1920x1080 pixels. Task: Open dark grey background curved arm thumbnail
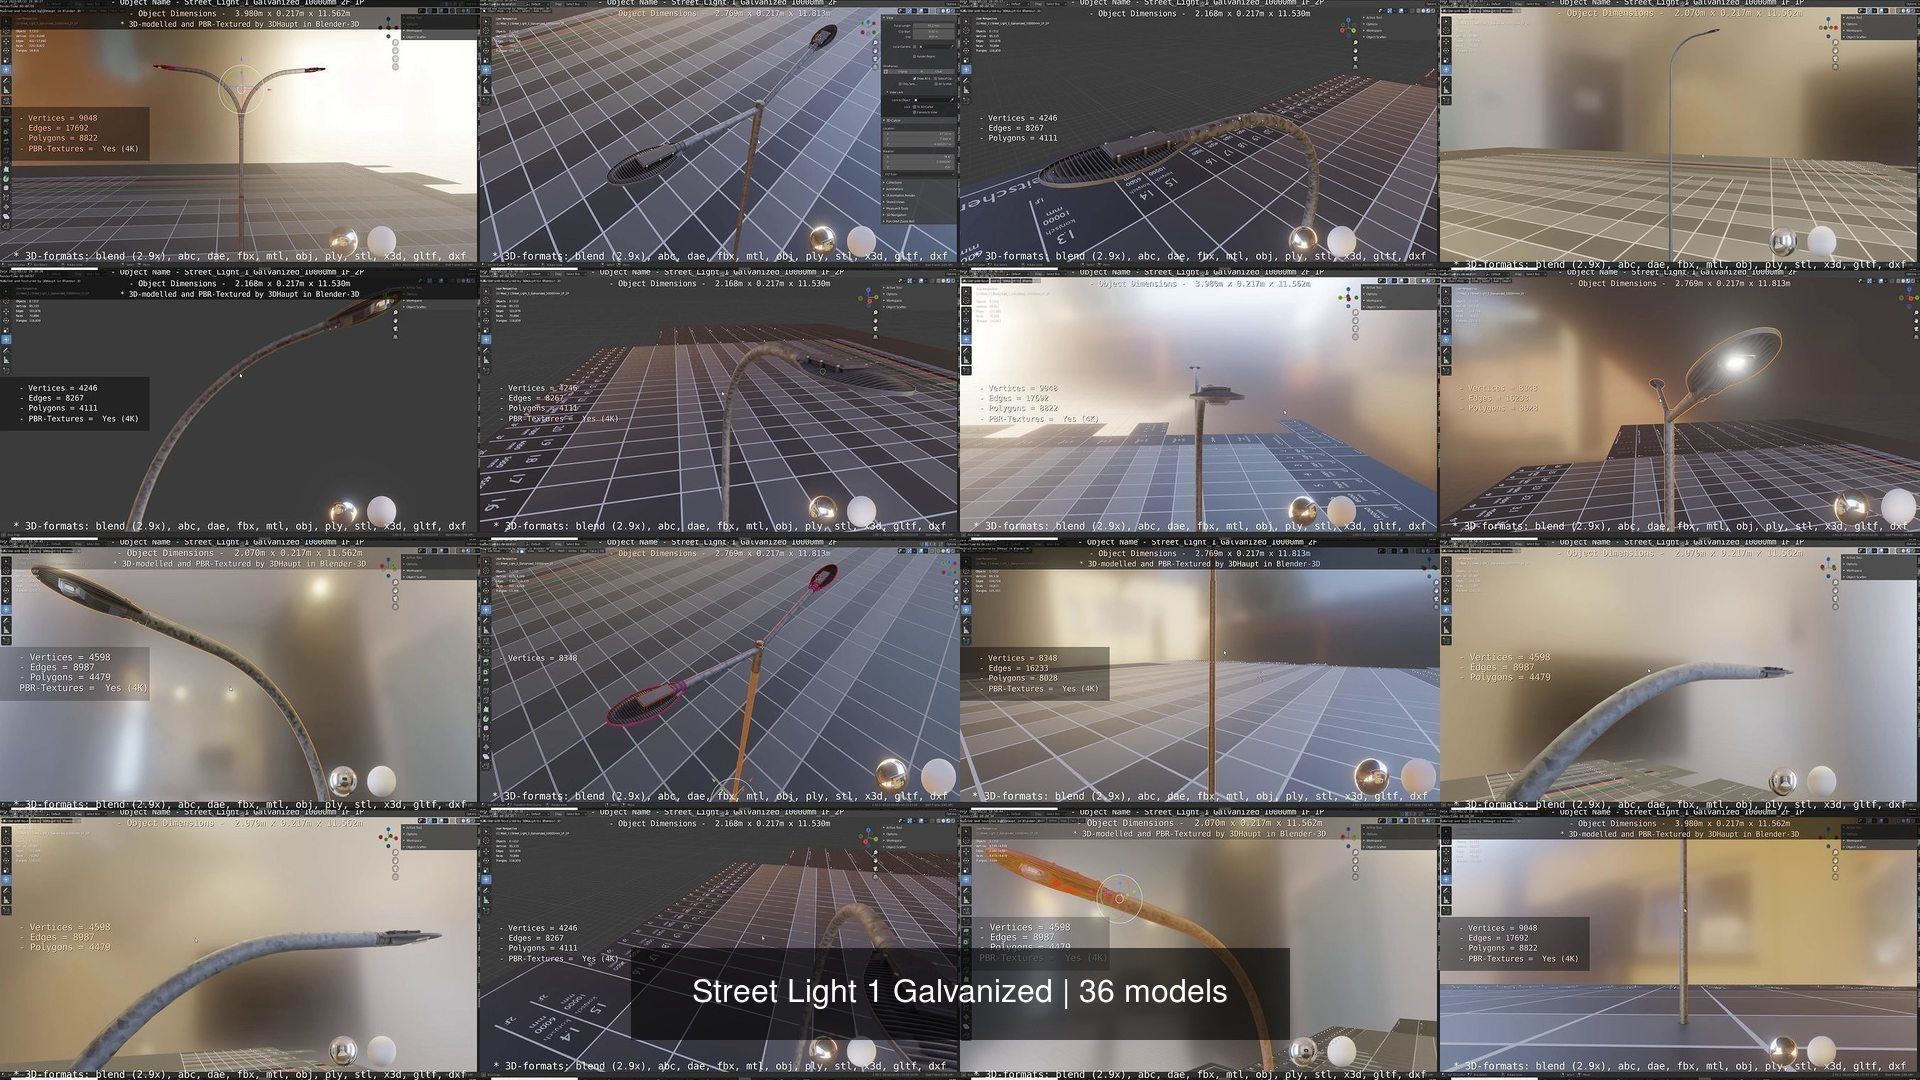(x=240, y=405)
